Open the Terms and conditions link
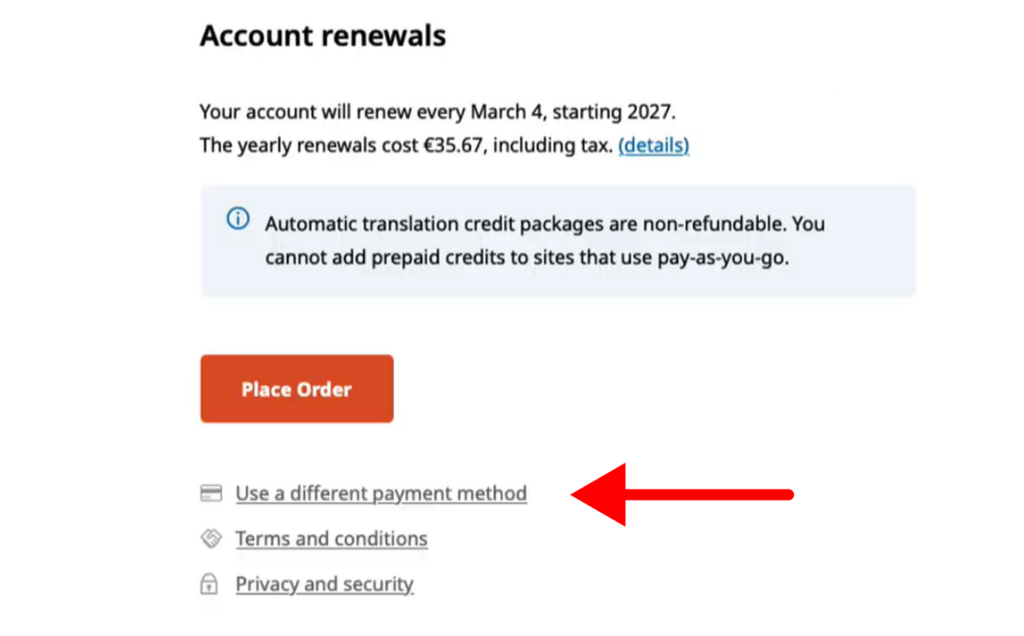Screen dimensions: 1024x636 point(331,538)
